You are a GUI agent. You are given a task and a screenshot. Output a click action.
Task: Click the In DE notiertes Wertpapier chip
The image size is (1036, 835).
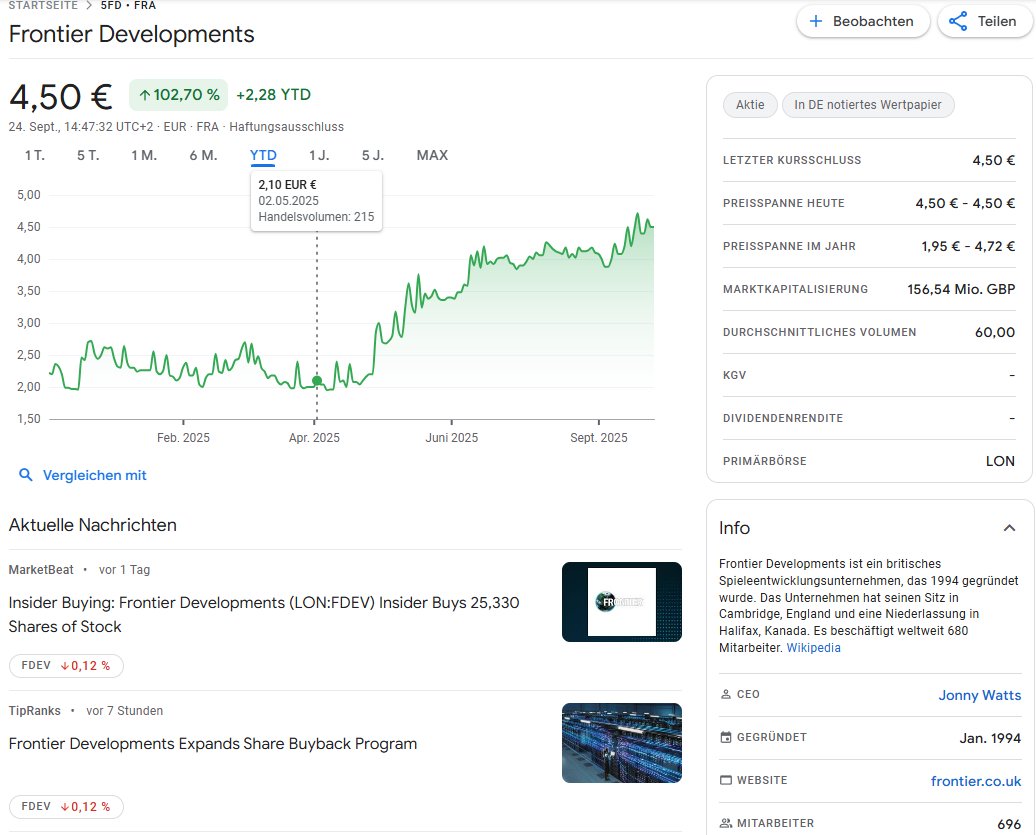[x=868, y=105]
